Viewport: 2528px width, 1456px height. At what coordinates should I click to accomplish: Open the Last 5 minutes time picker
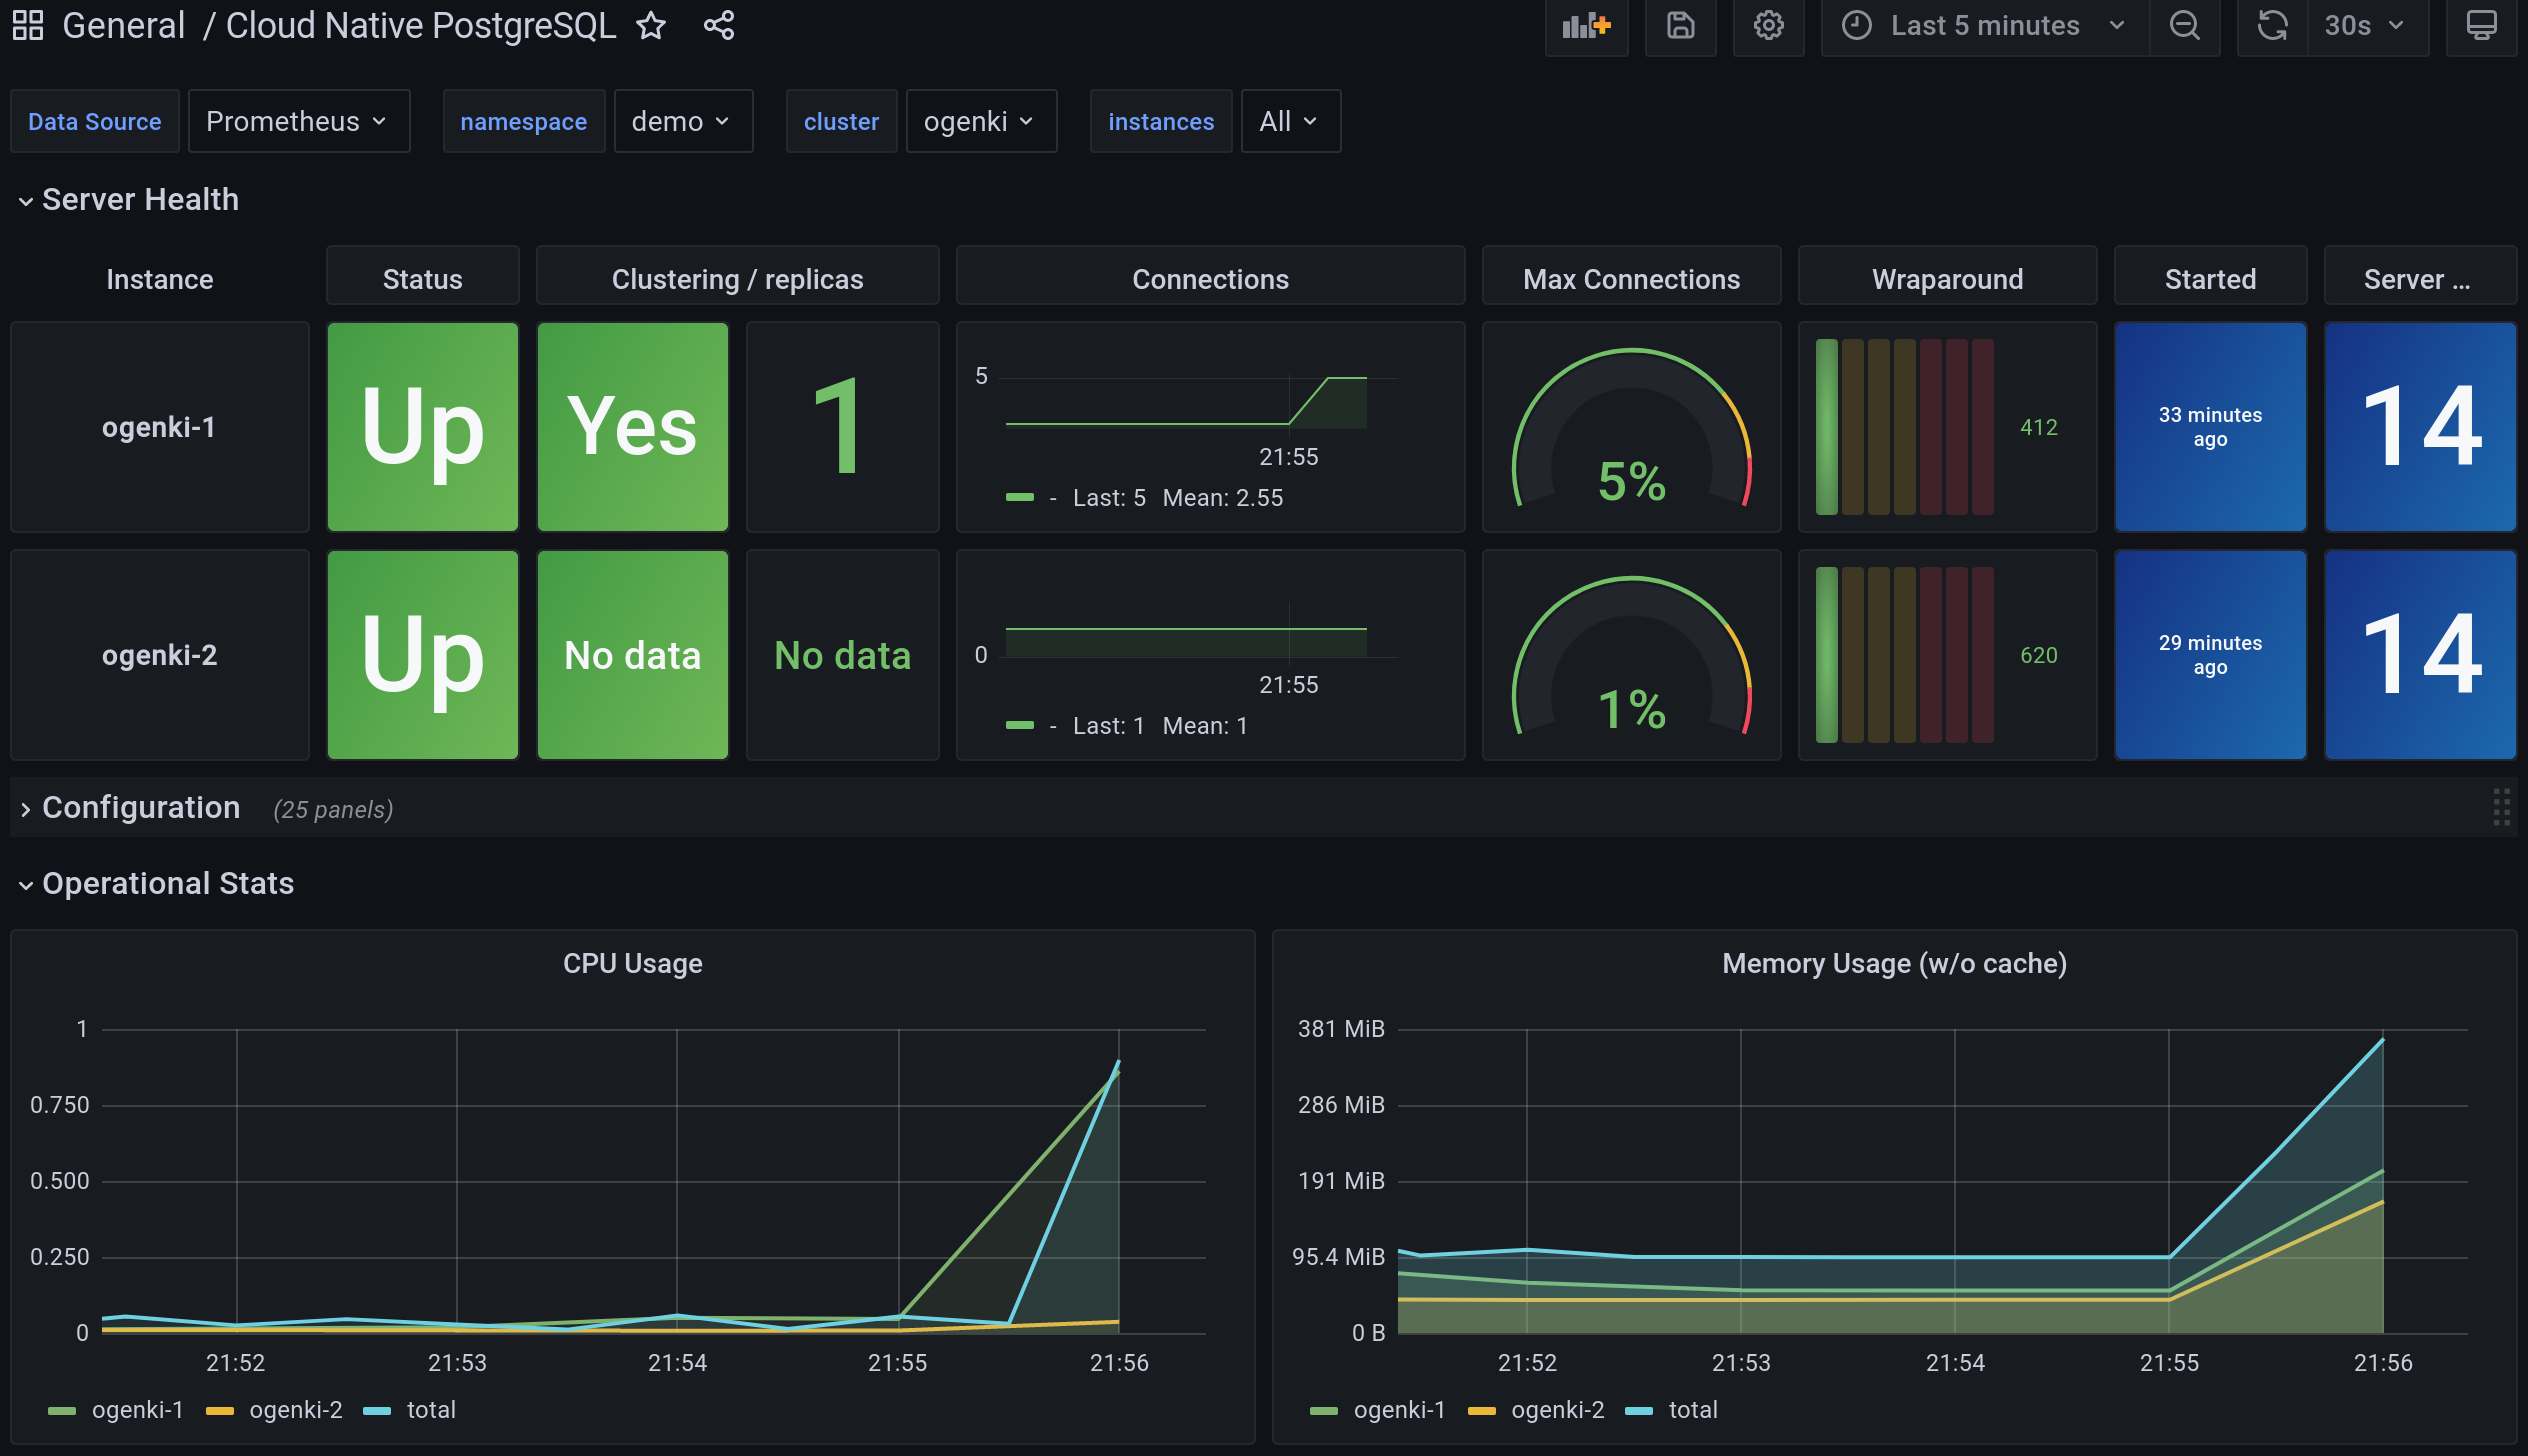(x=1985, y=26)
